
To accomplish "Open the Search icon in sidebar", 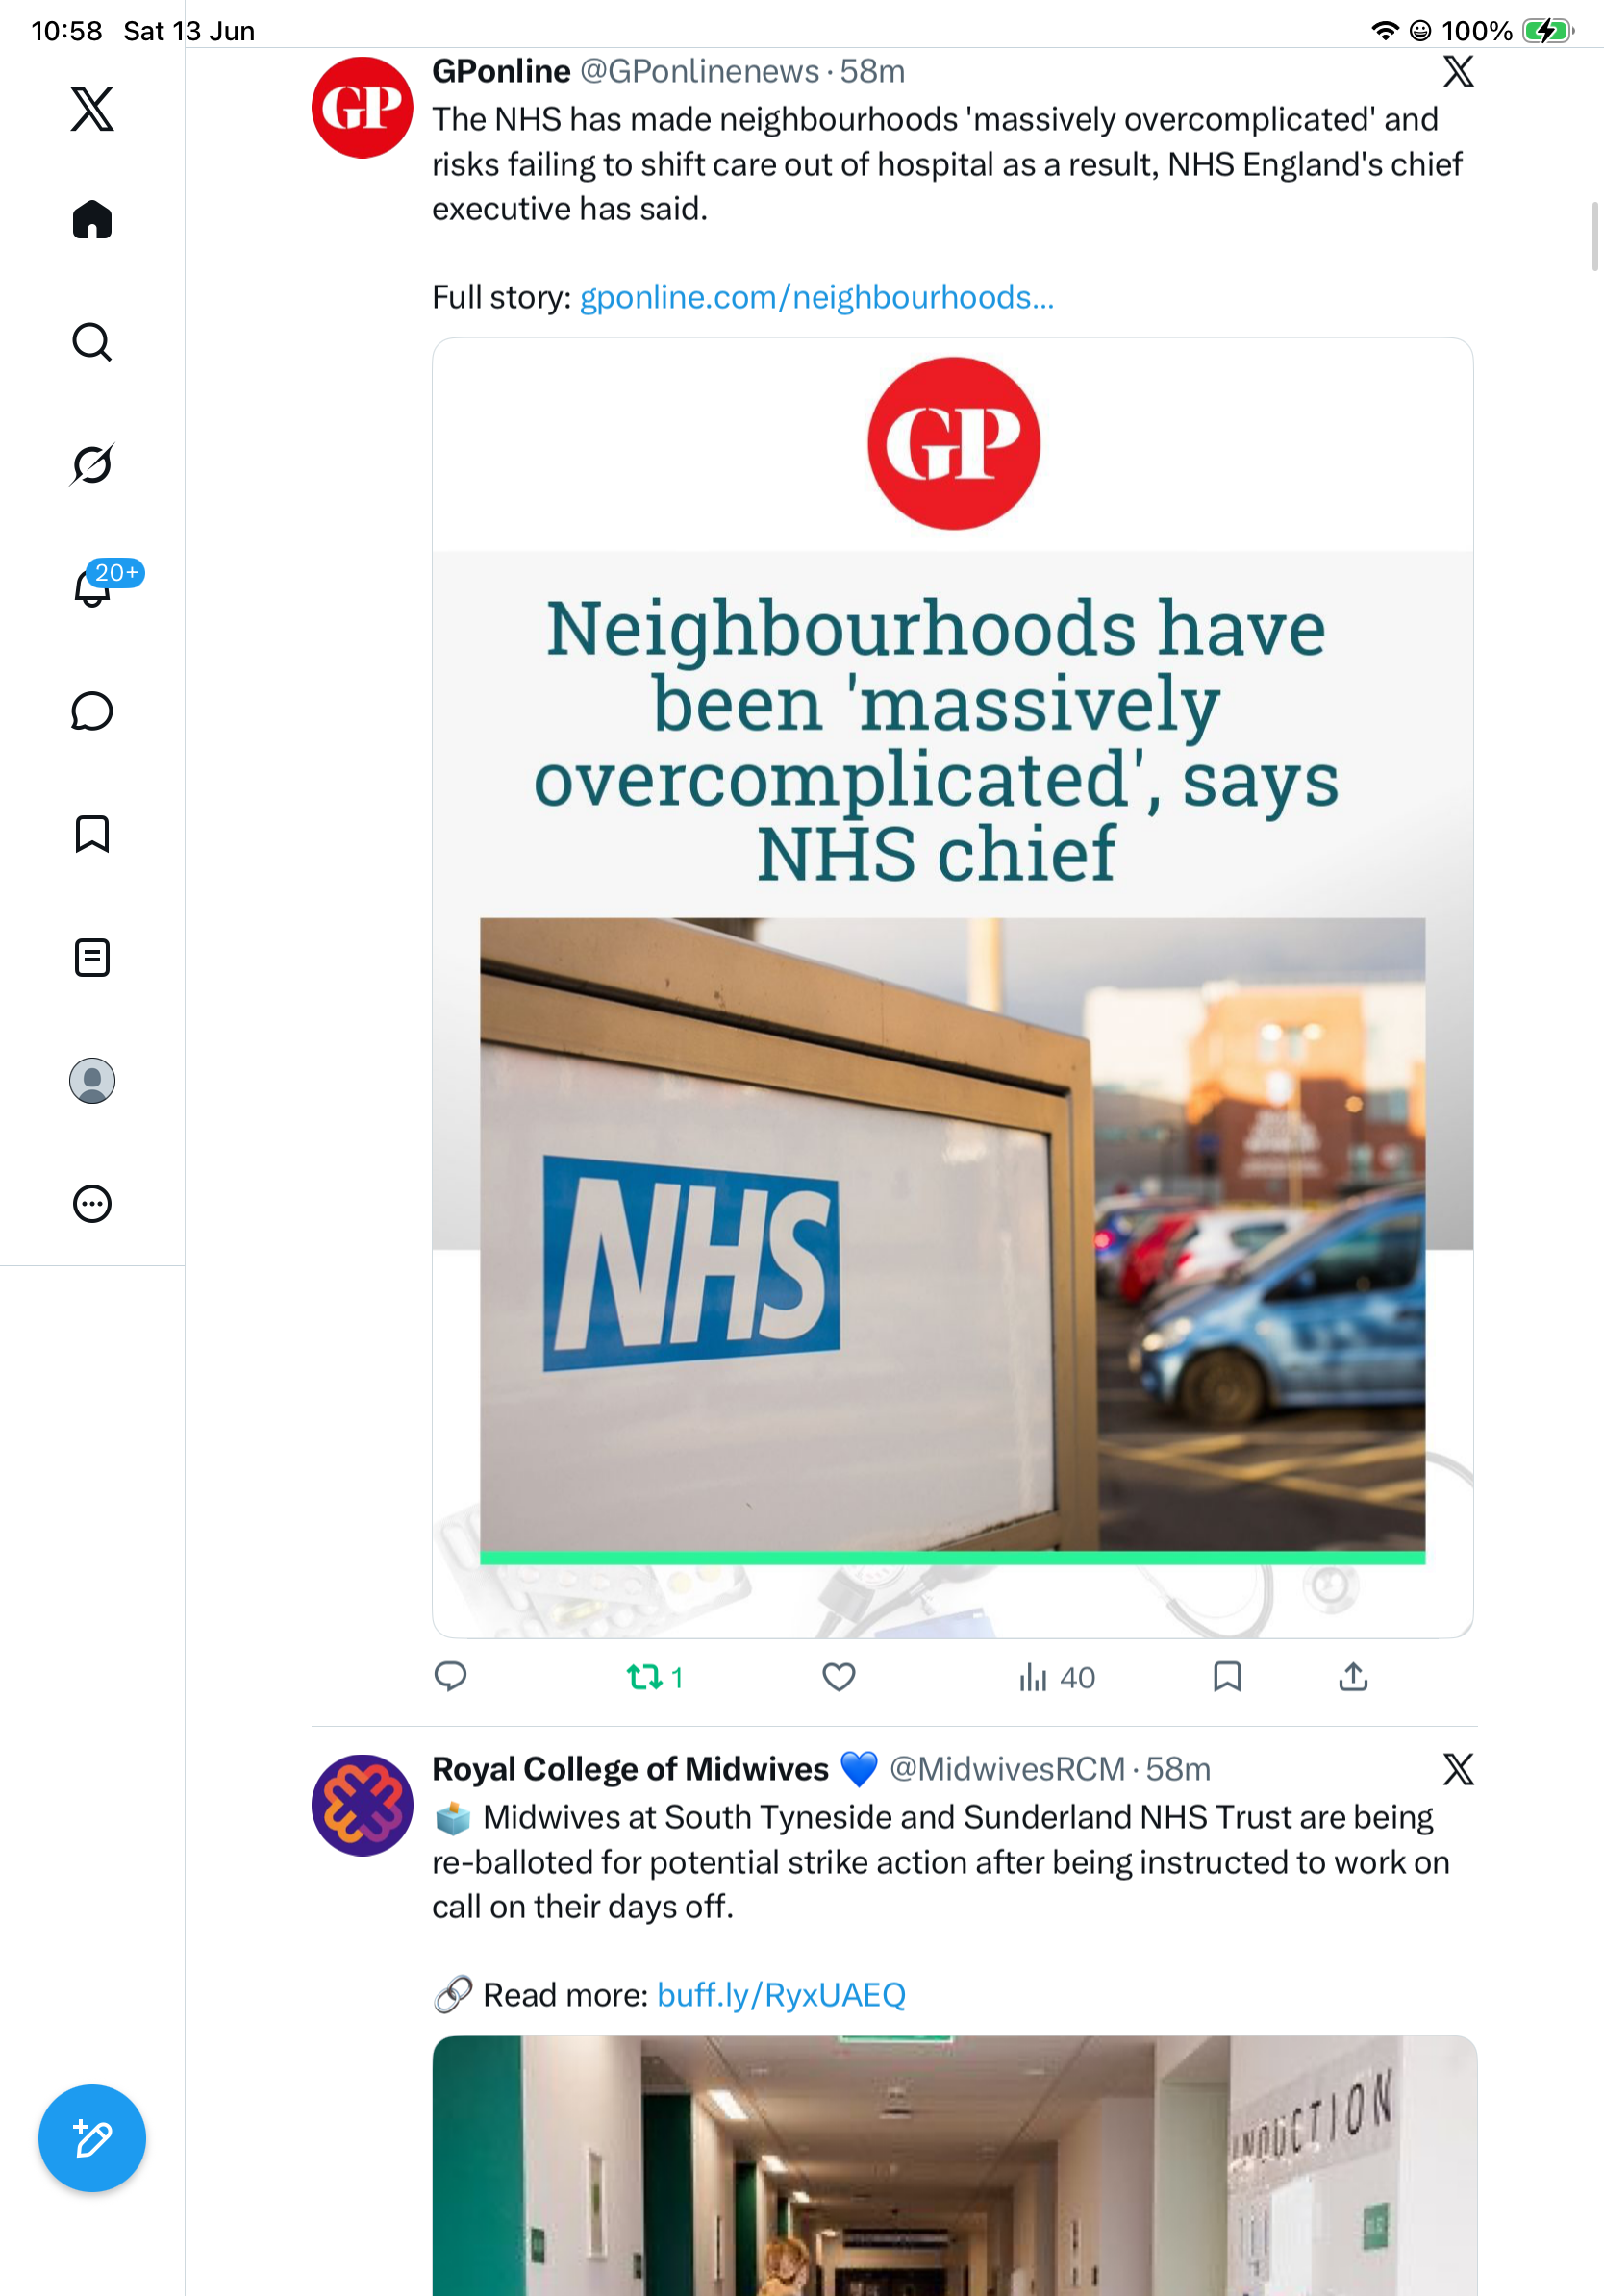I will click(x=92, y=342).
